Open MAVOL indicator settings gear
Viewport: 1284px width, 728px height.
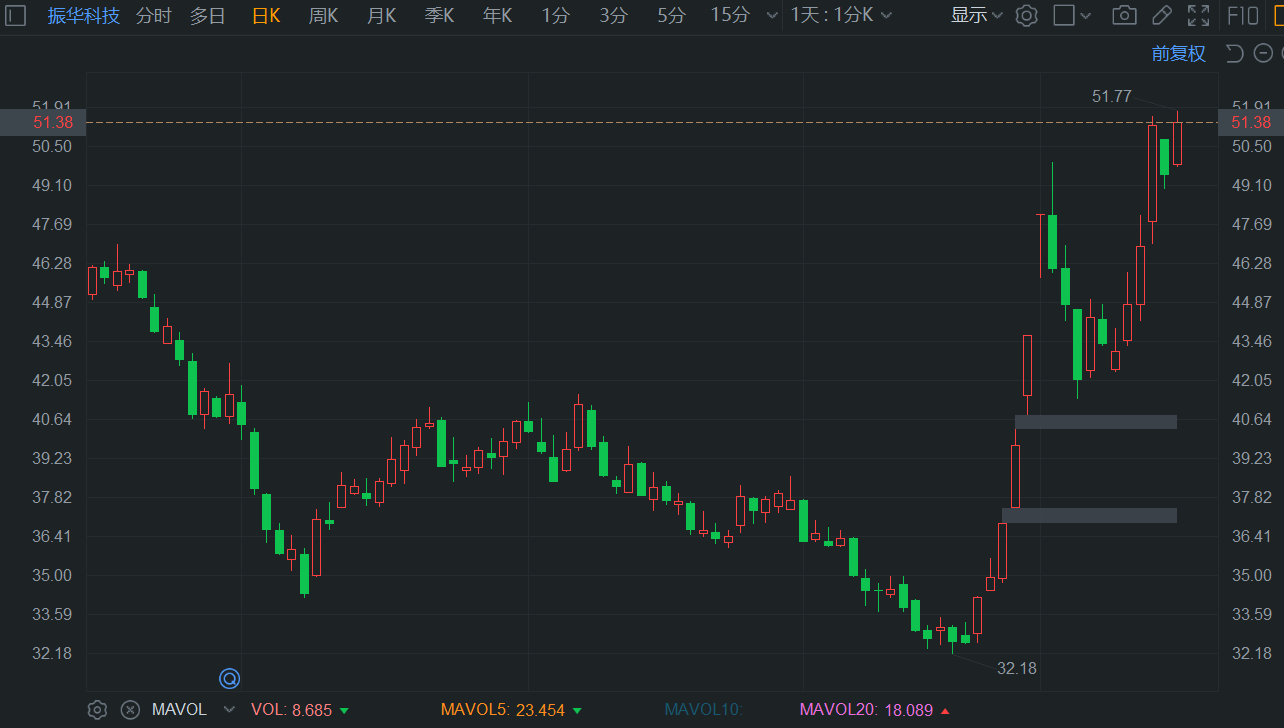click(x=97, y=710)
